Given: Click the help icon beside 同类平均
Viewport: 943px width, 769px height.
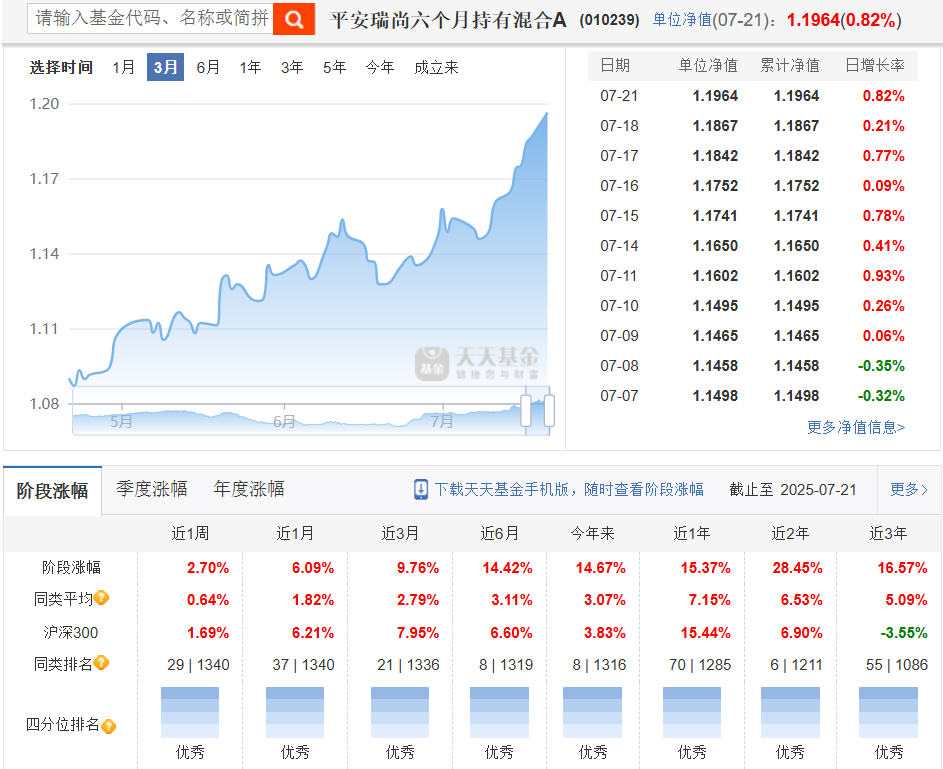Looking at the screenshot, I should pyautogui.click(x=102, y=598).
